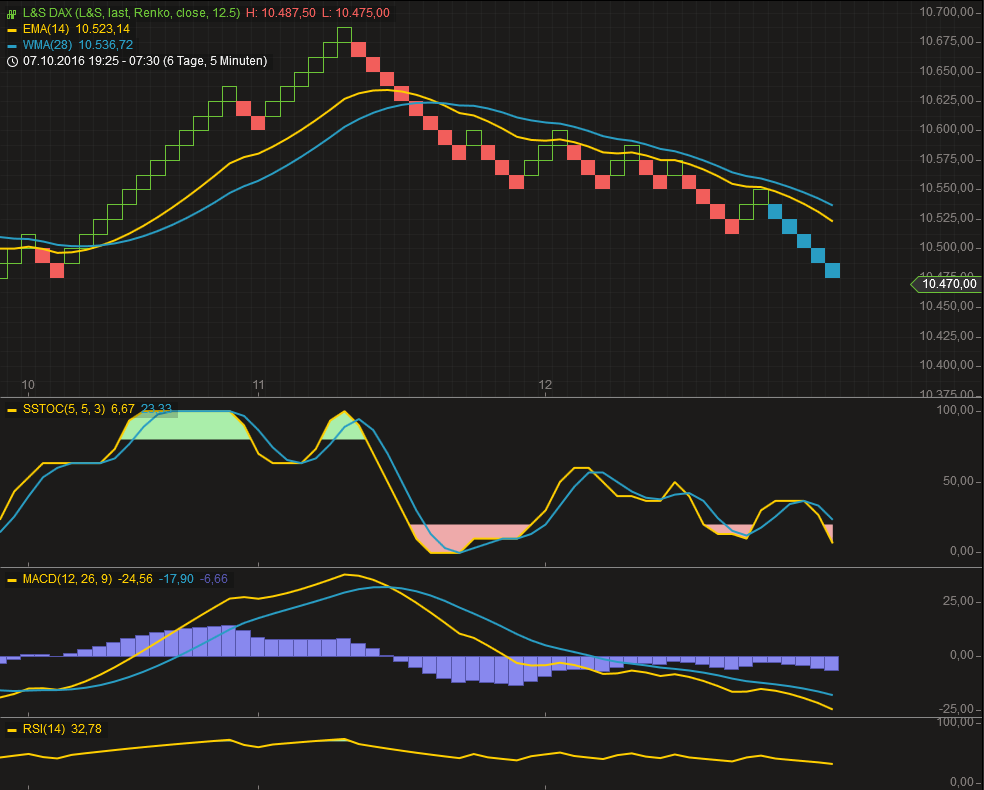Select the blue WMA(28) legend line icon
Image resolution: width=984 pixels, height=790 pixels.
pos(12,44)
